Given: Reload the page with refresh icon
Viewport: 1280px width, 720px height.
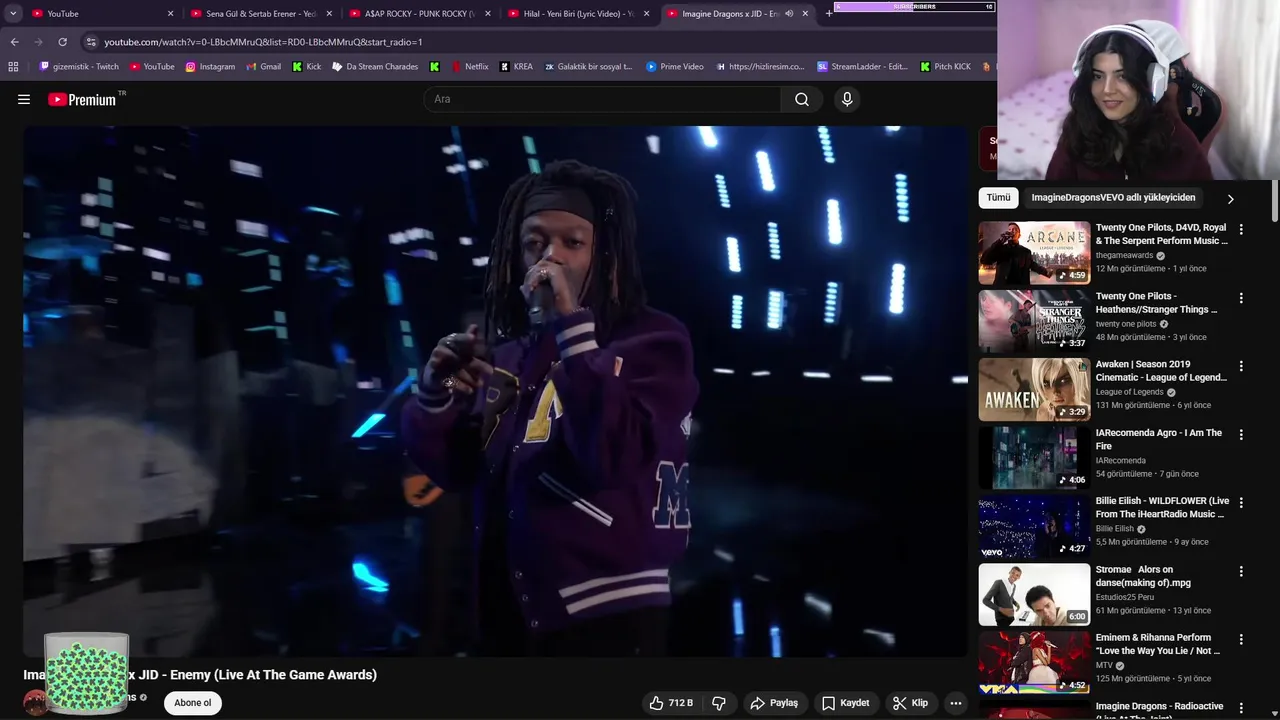Looking at the screenshot, I should pos(62,42).
